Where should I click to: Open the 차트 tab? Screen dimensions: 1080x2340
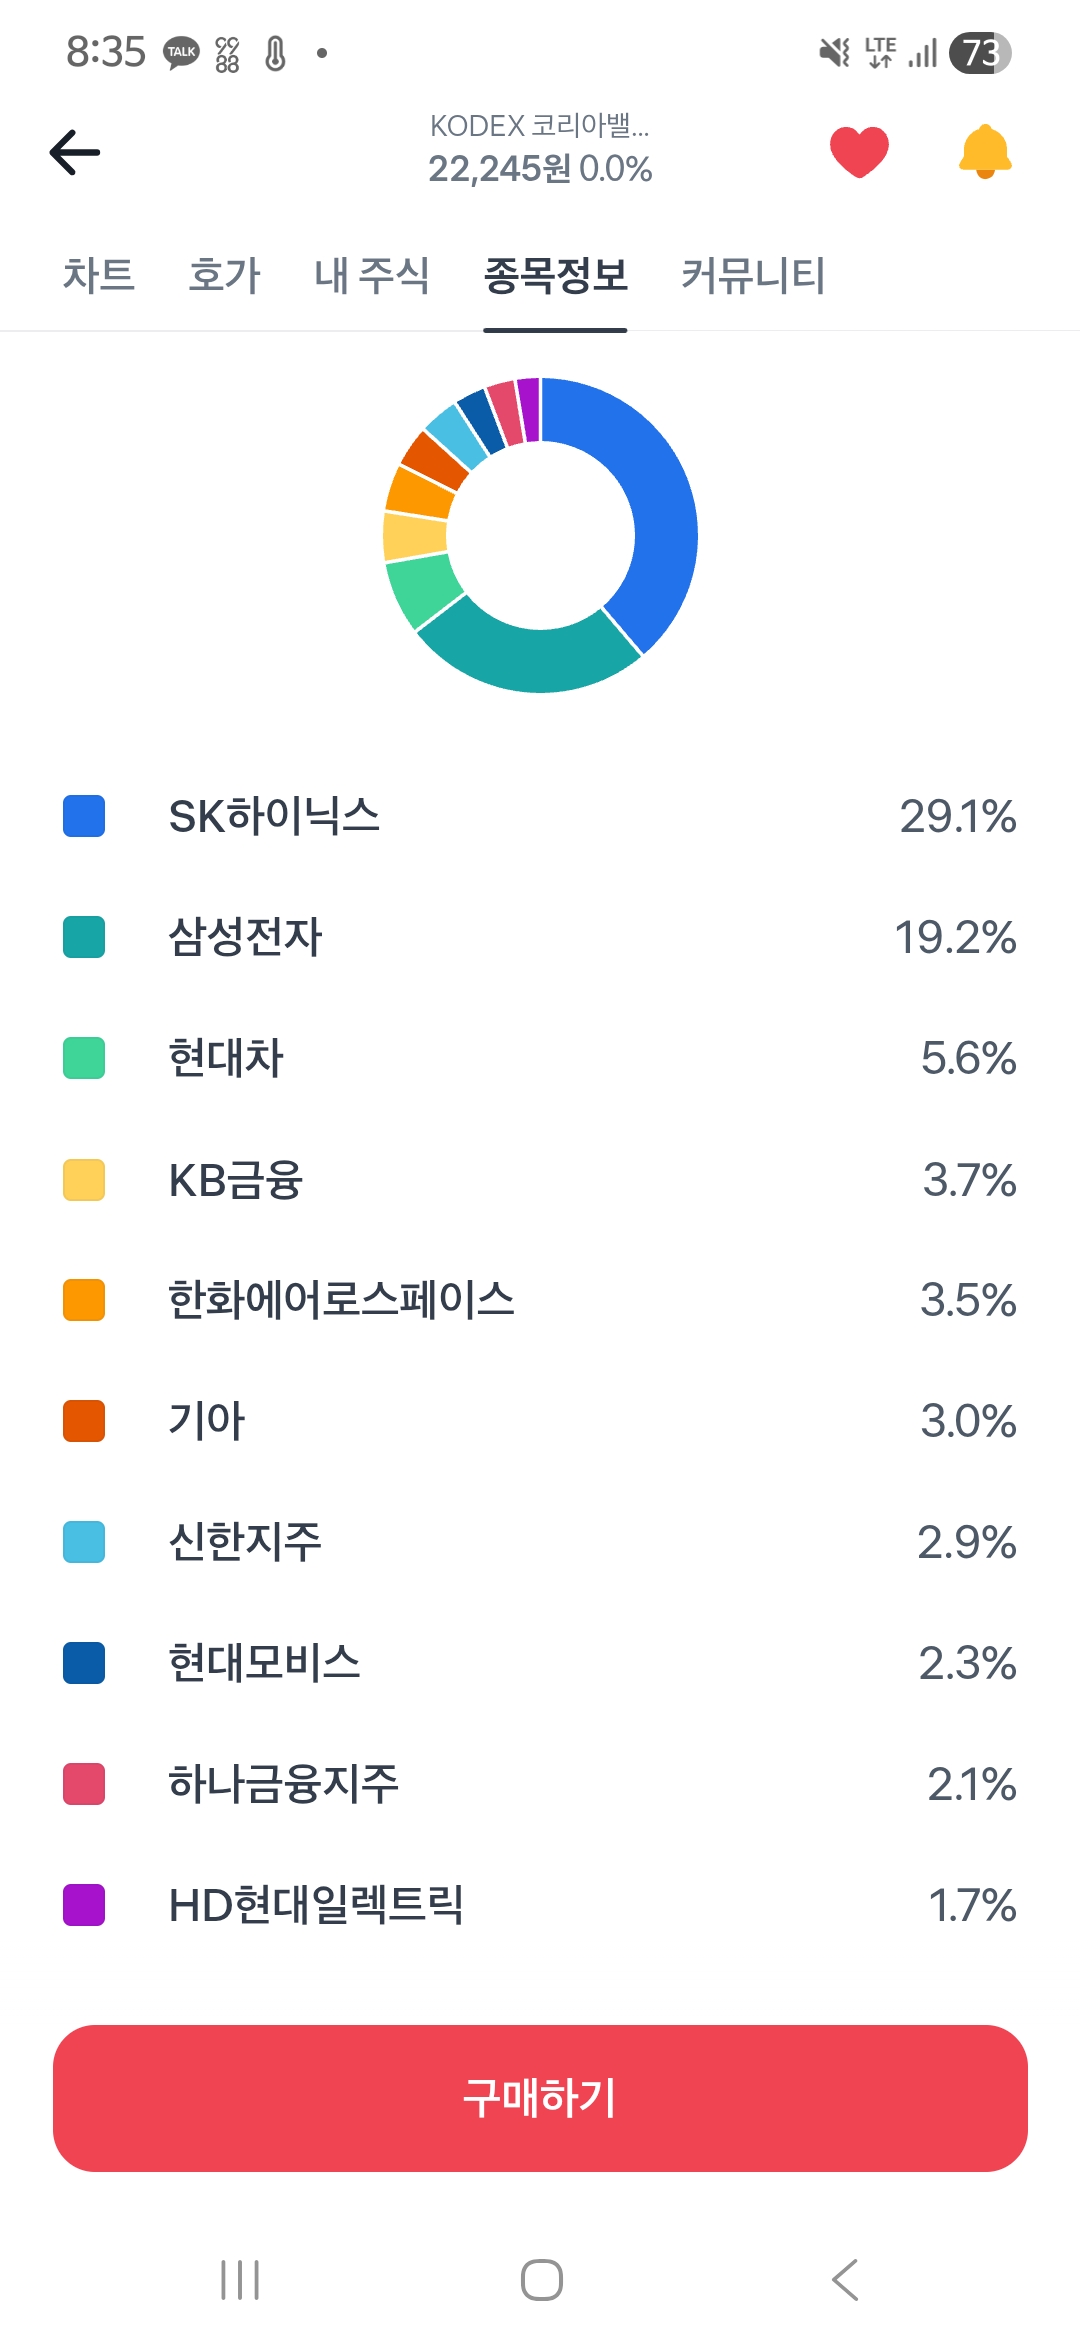99,275
